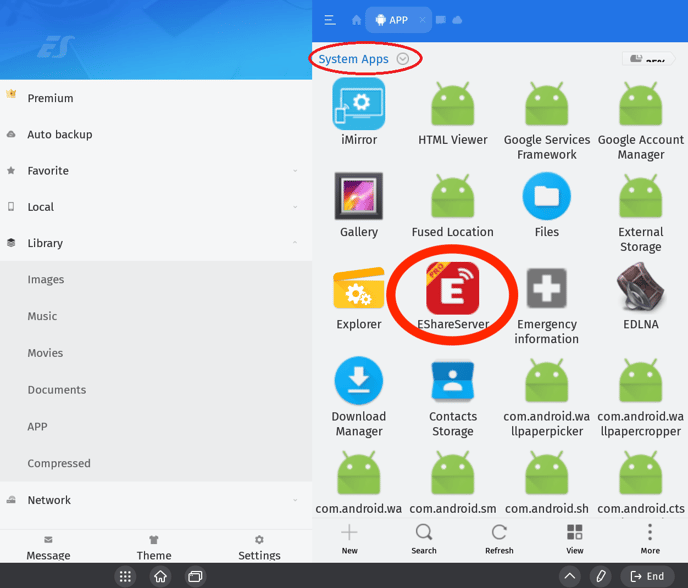This screenshot has width=688, height=588.
Task: Open the EDLNA app icon
Action: pyautogui.click(x=640, y=289)
